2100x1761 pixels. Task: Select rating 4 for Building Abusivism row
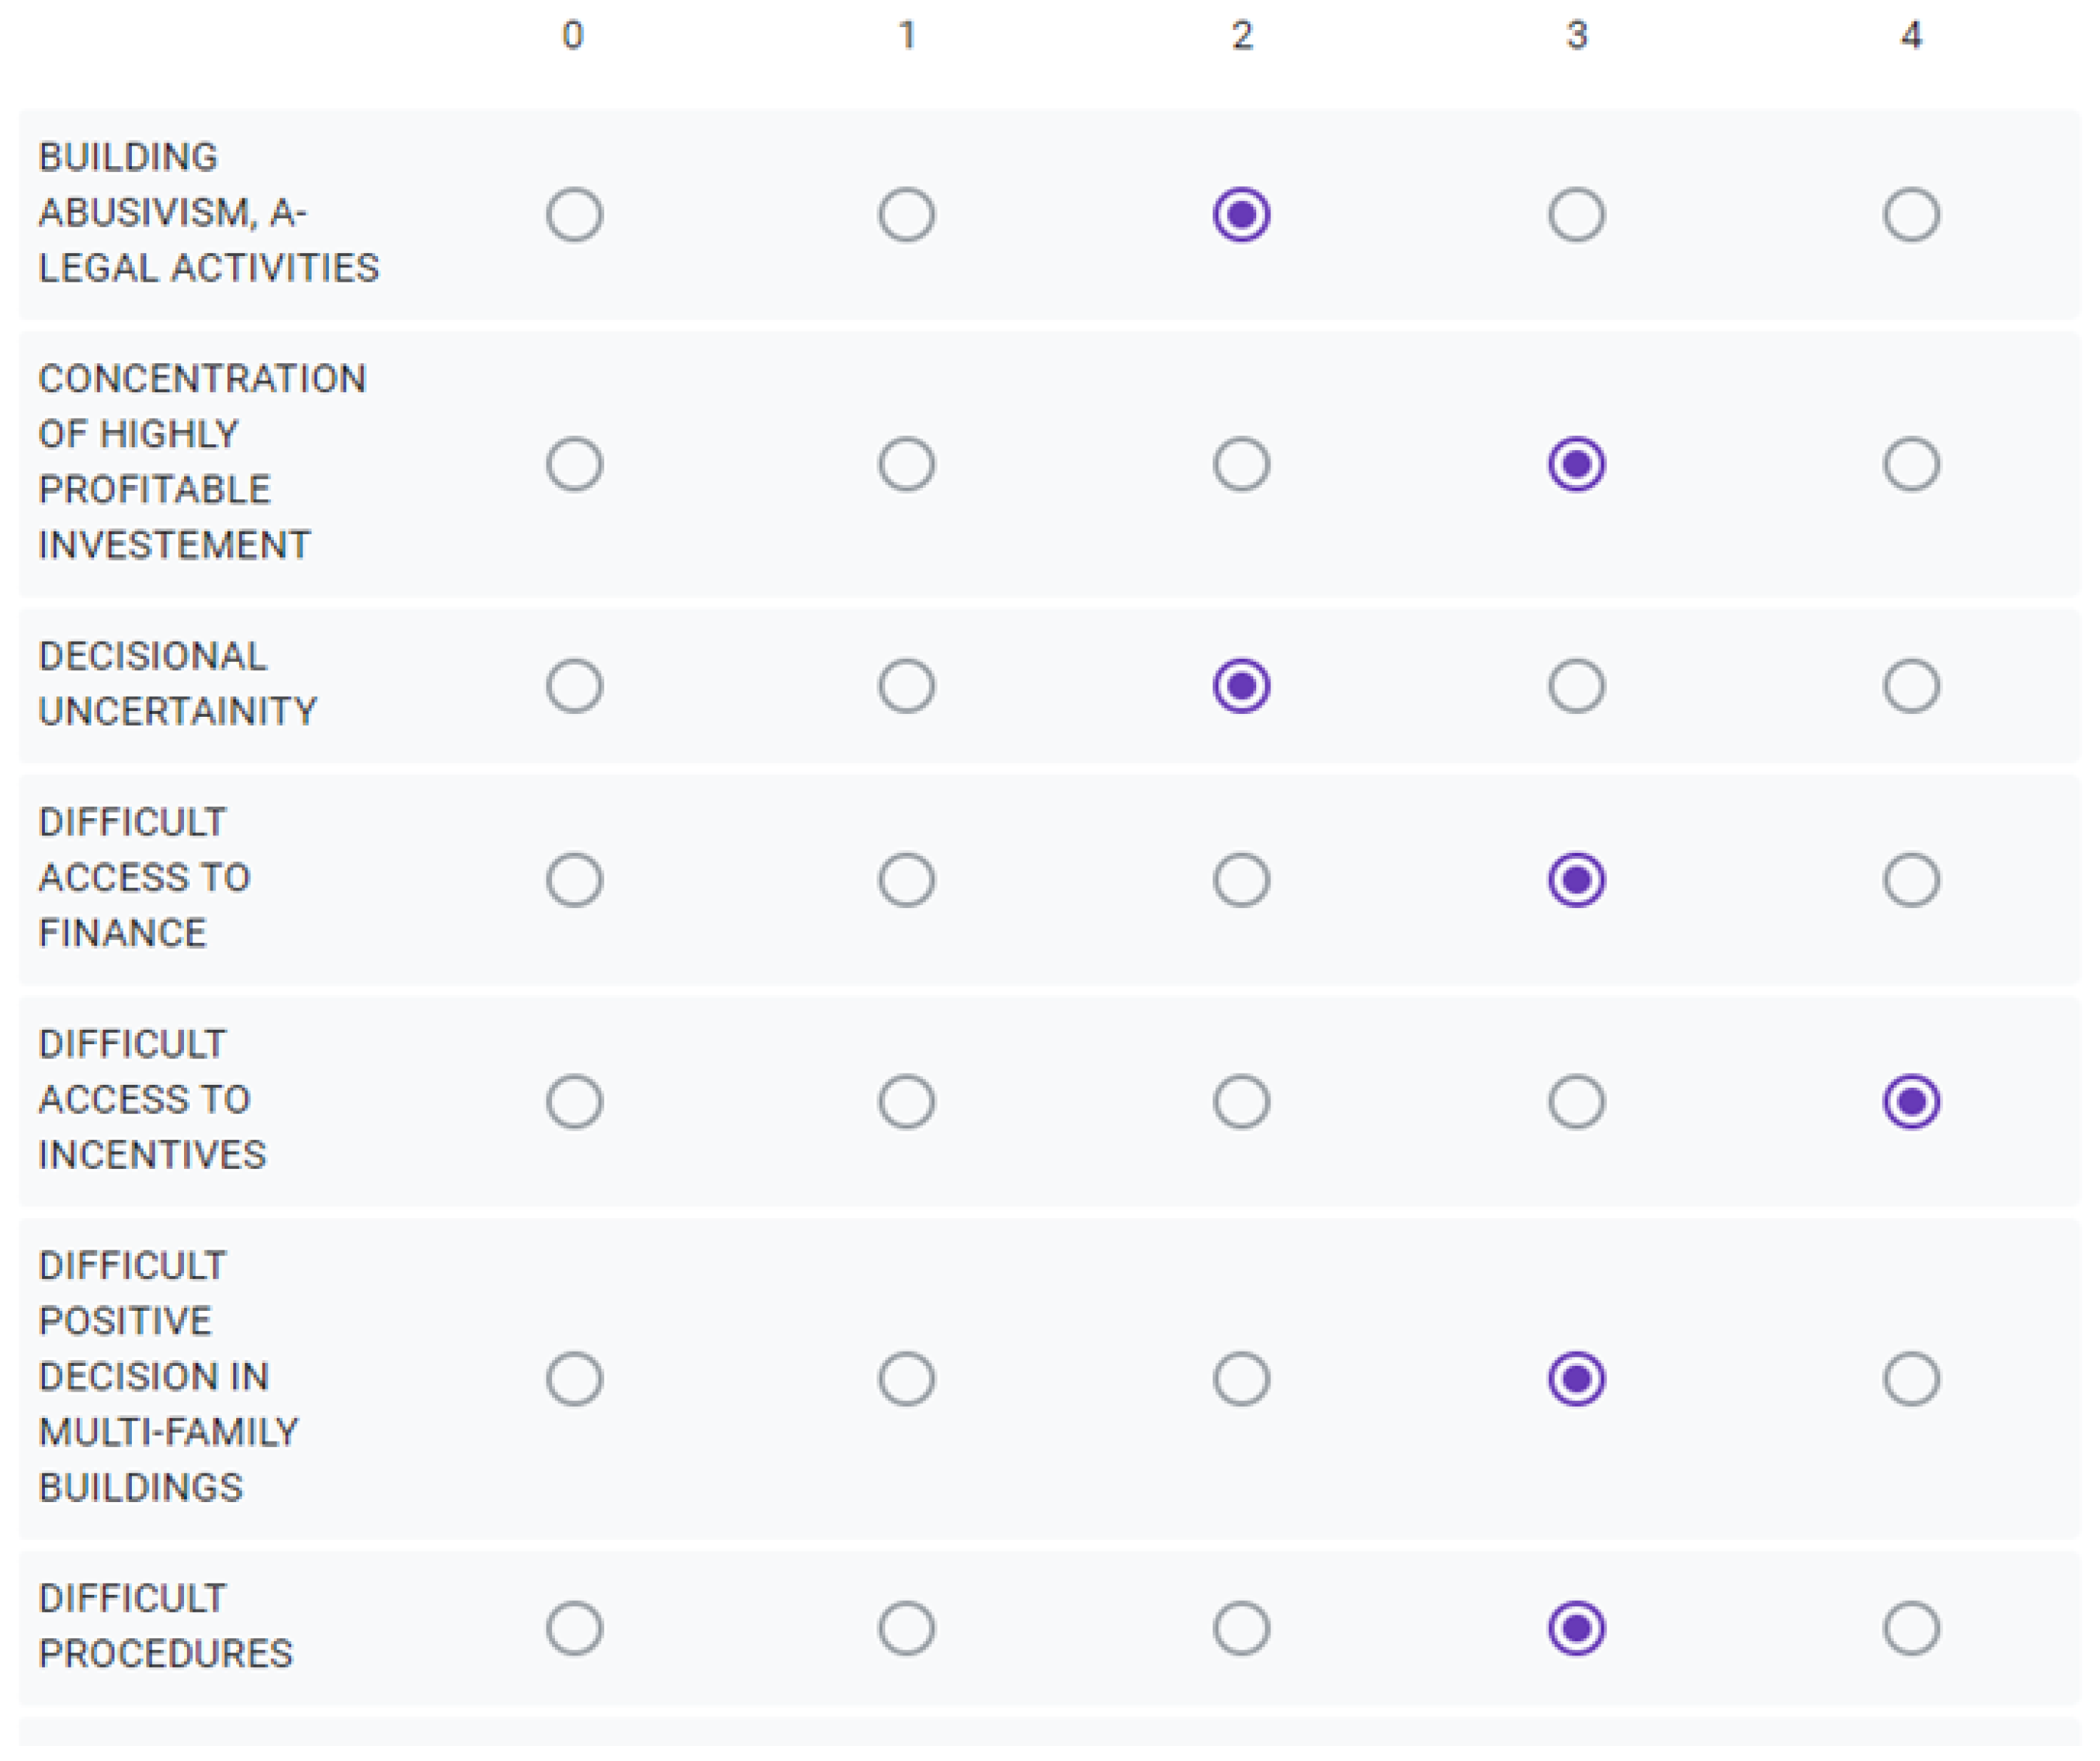pyautogui.click(x=1911, y=215)
